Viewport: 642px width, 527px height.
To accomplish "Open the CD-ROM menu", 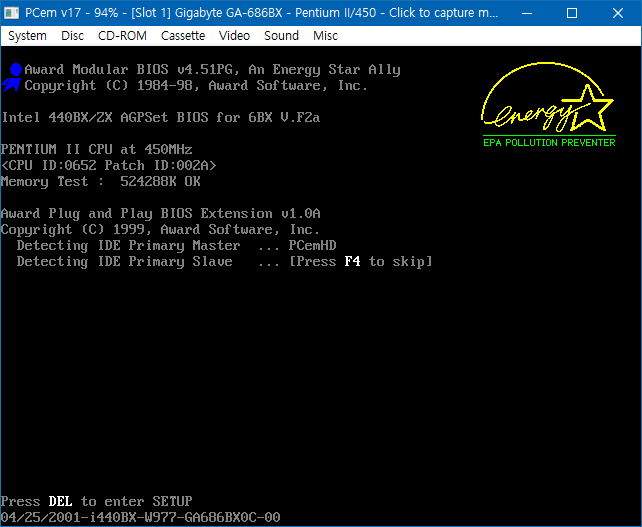I will coord(122,36).
